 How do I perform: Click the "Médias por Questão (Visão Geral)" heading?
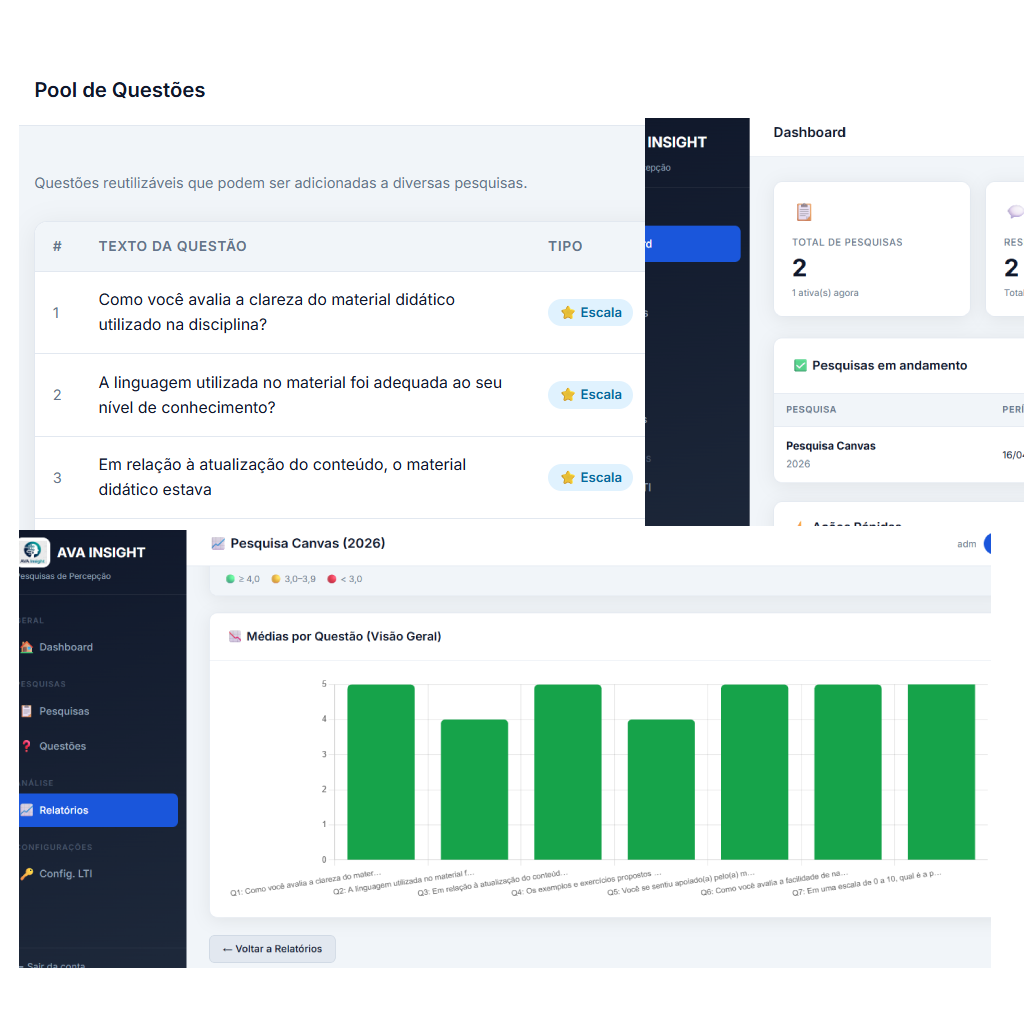click(344, 636)
